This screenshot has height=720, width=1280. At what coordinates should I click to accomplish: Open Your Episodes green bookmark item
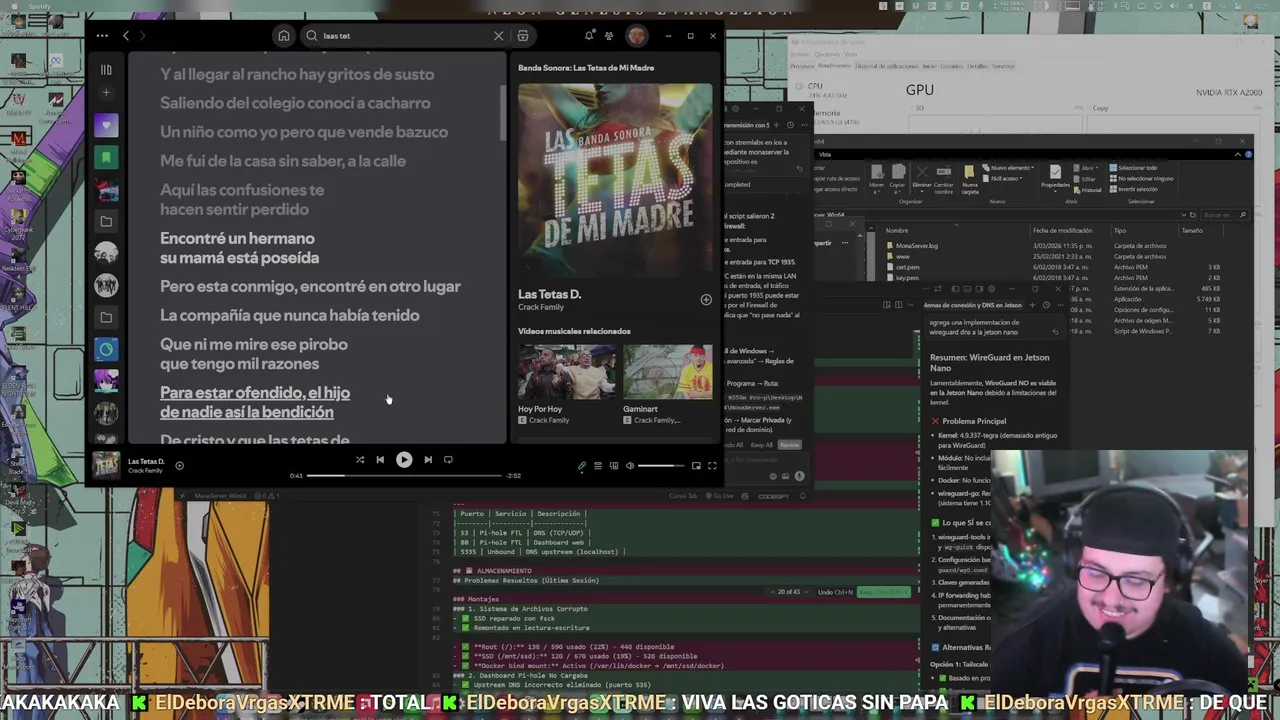pos(106,157)
